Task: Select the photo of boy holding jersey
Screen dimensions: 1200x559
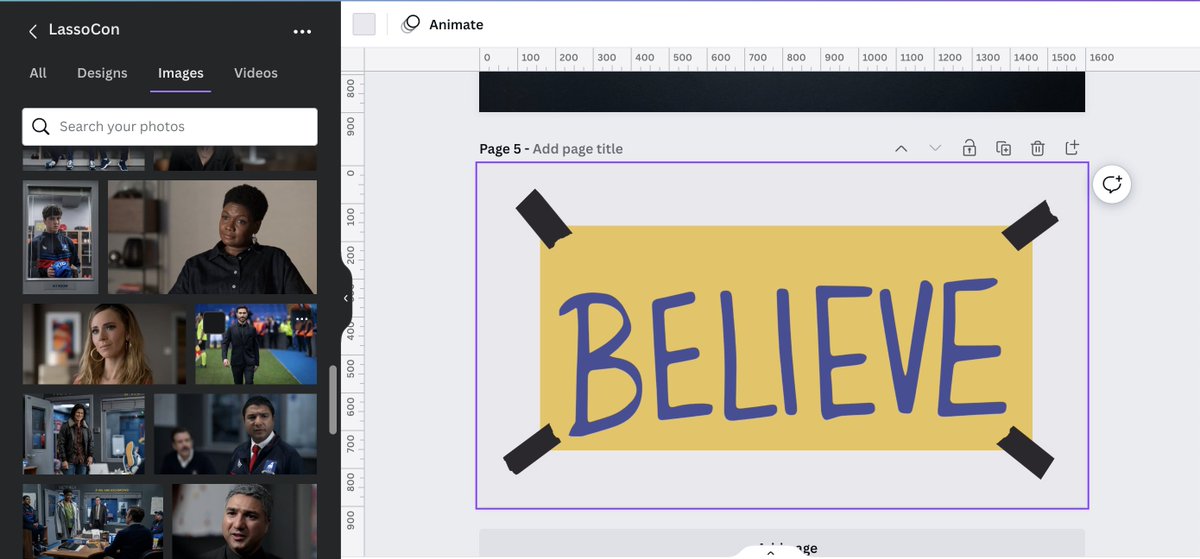Action: (x=60, y=237)
